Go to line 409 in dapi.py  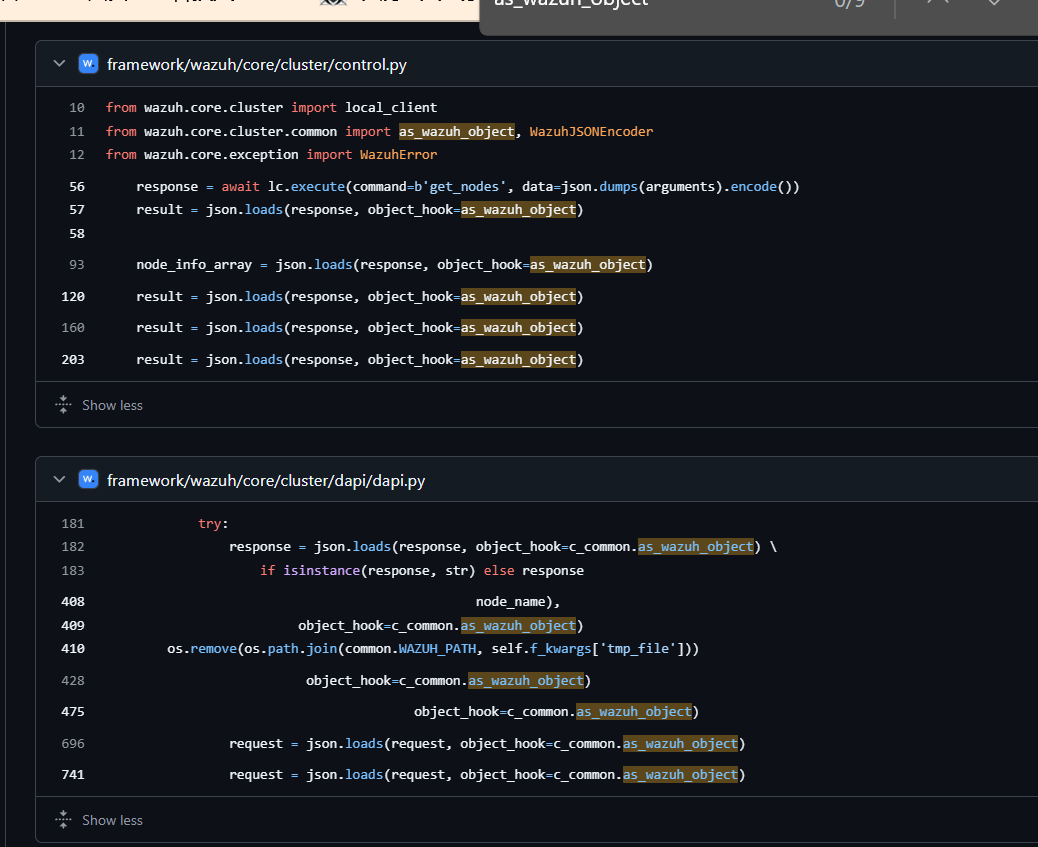(73, 625)
